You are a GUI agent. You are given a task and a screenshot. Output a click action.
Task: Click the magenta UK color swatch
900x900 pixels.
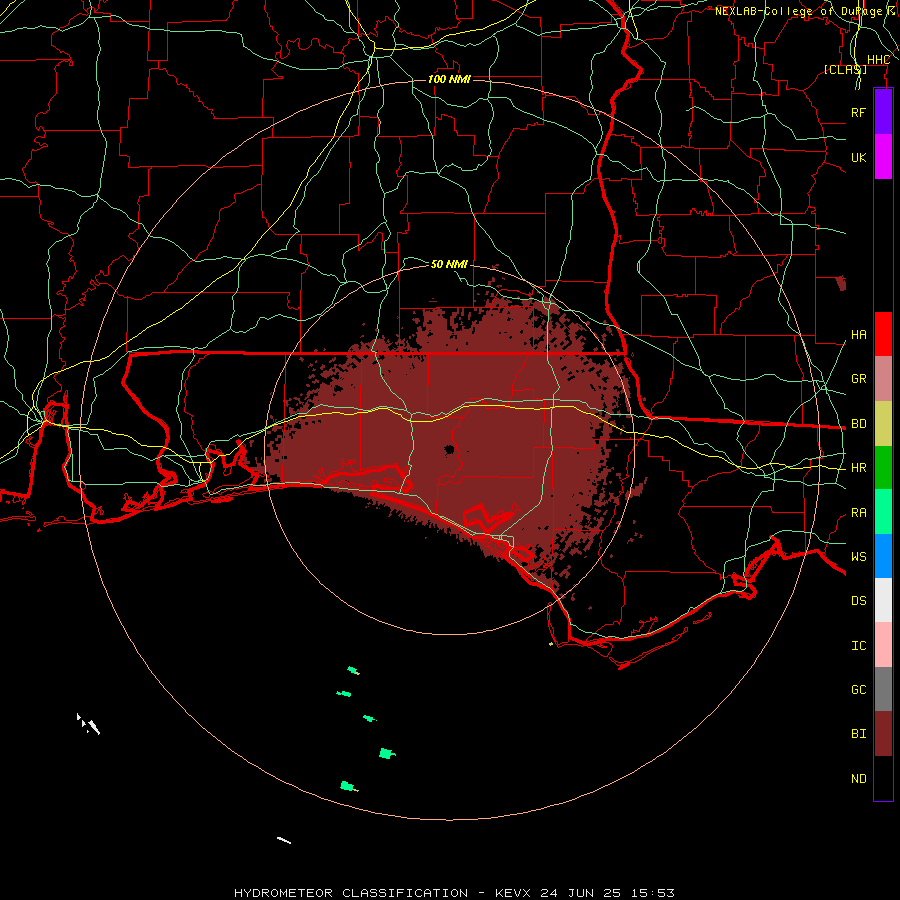click(x=883, y=157)
